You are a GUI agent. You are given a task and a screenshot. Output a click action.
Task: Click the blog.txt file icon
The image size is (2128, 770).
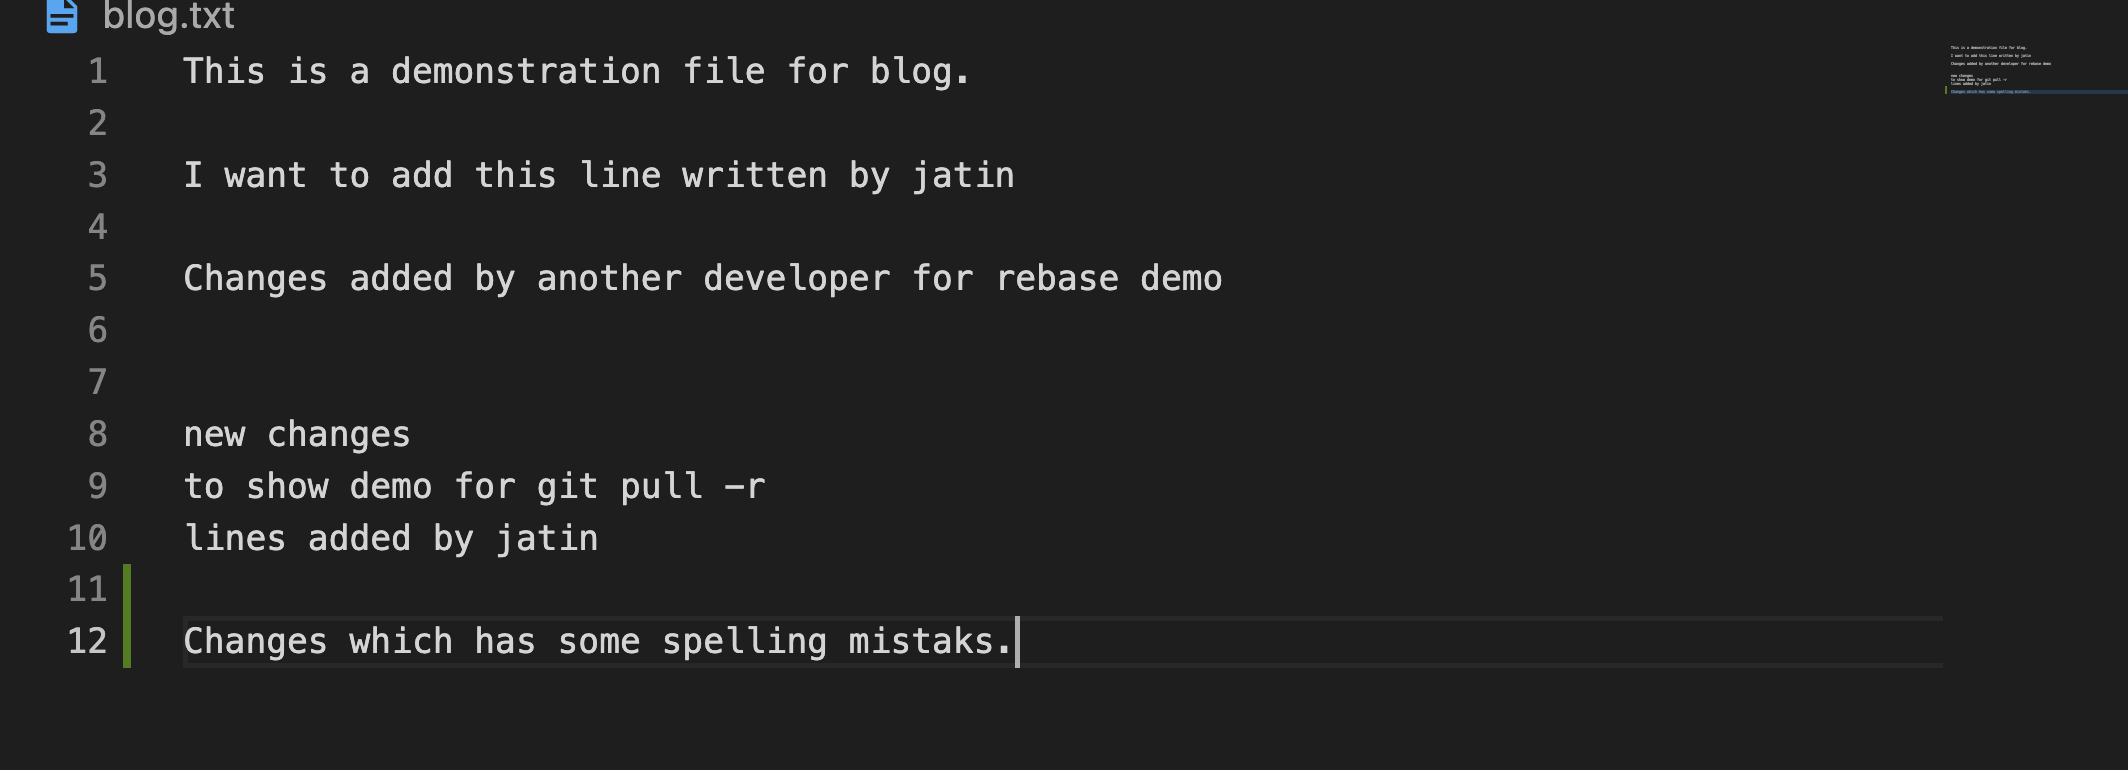click(x=62, y=16)
